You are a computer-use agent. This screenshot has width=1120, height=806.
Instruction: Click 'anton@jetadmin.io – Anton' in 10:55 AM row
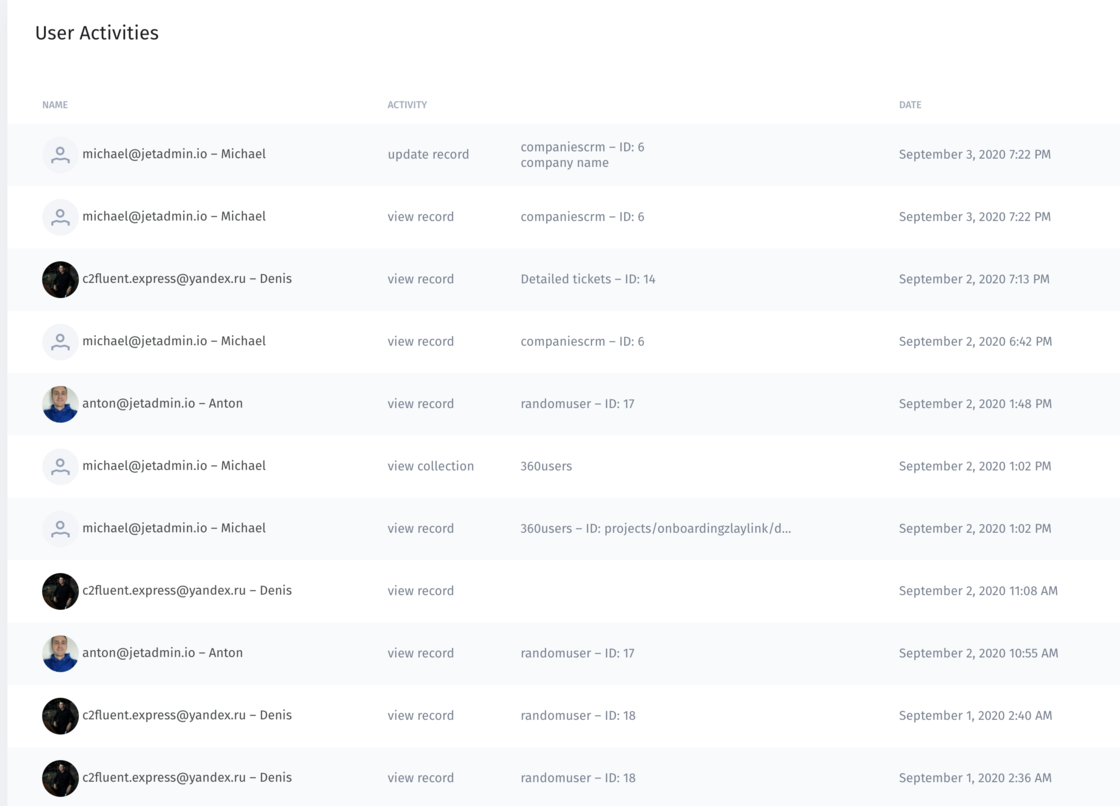click(x=162, y=652)
